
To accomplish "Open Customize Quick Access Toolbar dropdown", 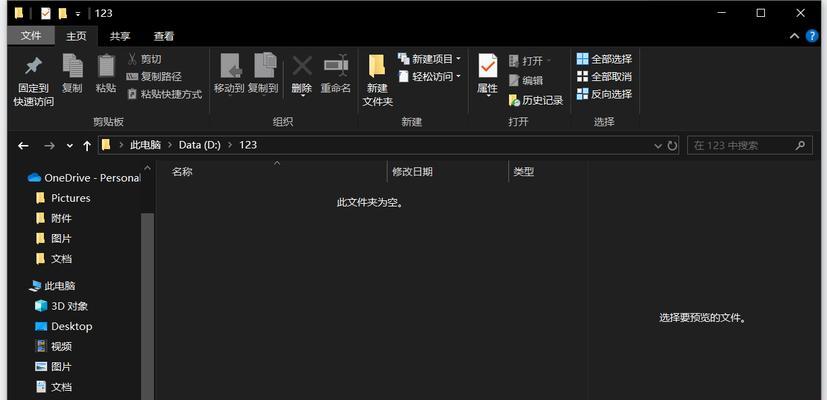I will (x=78, y=13).
